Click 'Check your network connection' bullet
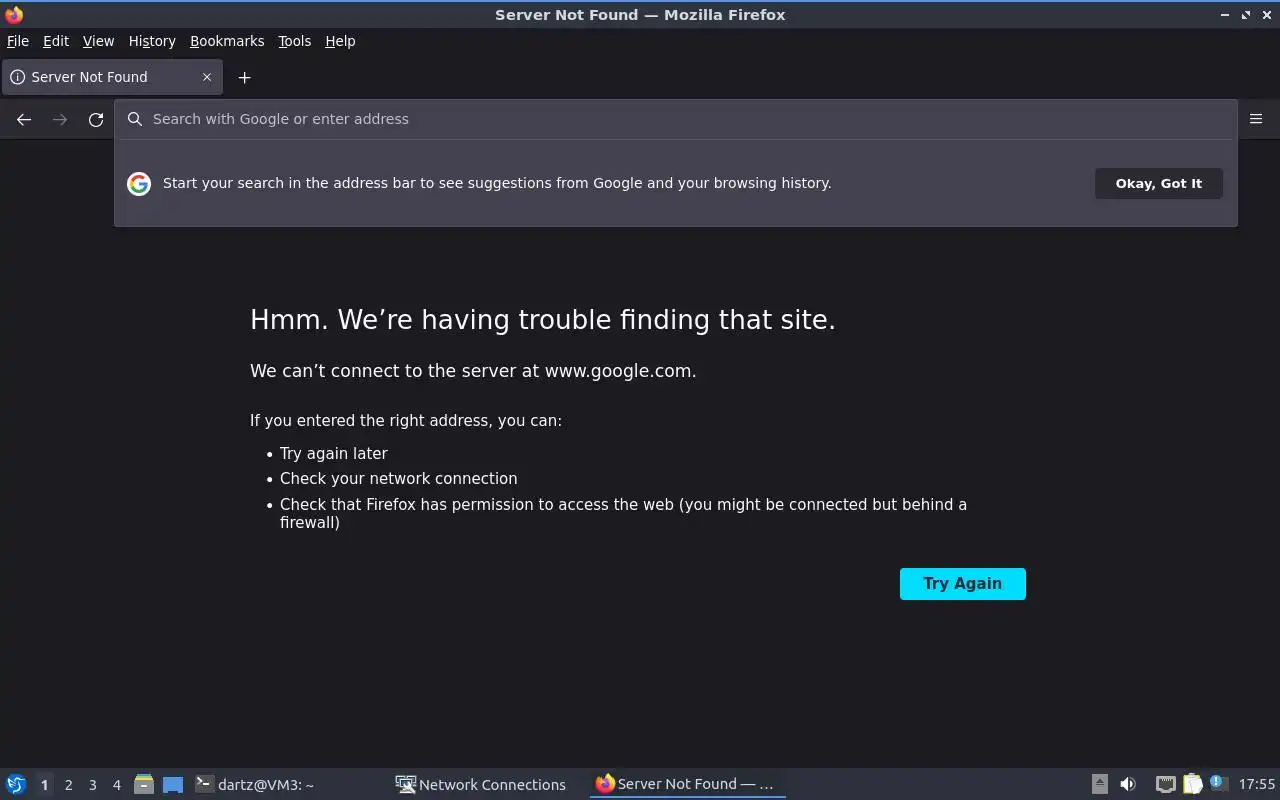This screenshot has width=1280, height=800. click(399, 479)
